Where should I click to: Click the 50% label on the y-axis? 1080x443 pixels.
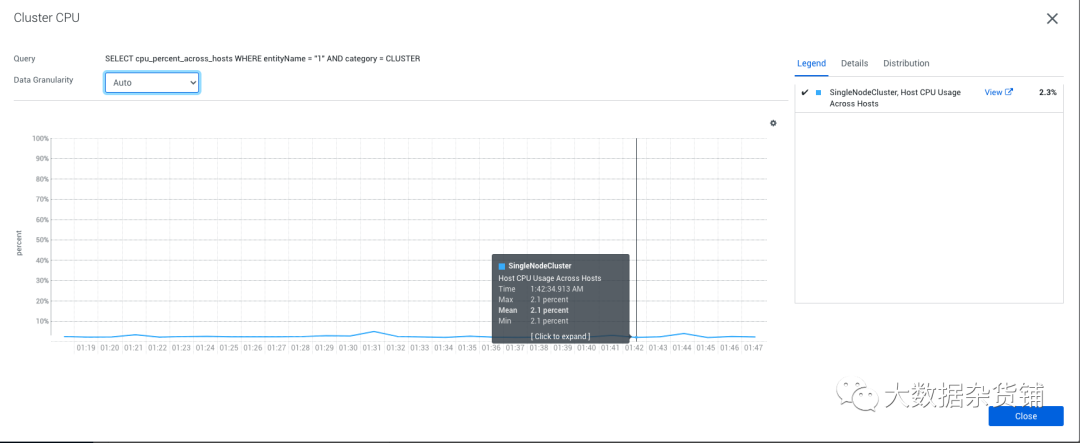pyautogui.click(x=42, y=240)
